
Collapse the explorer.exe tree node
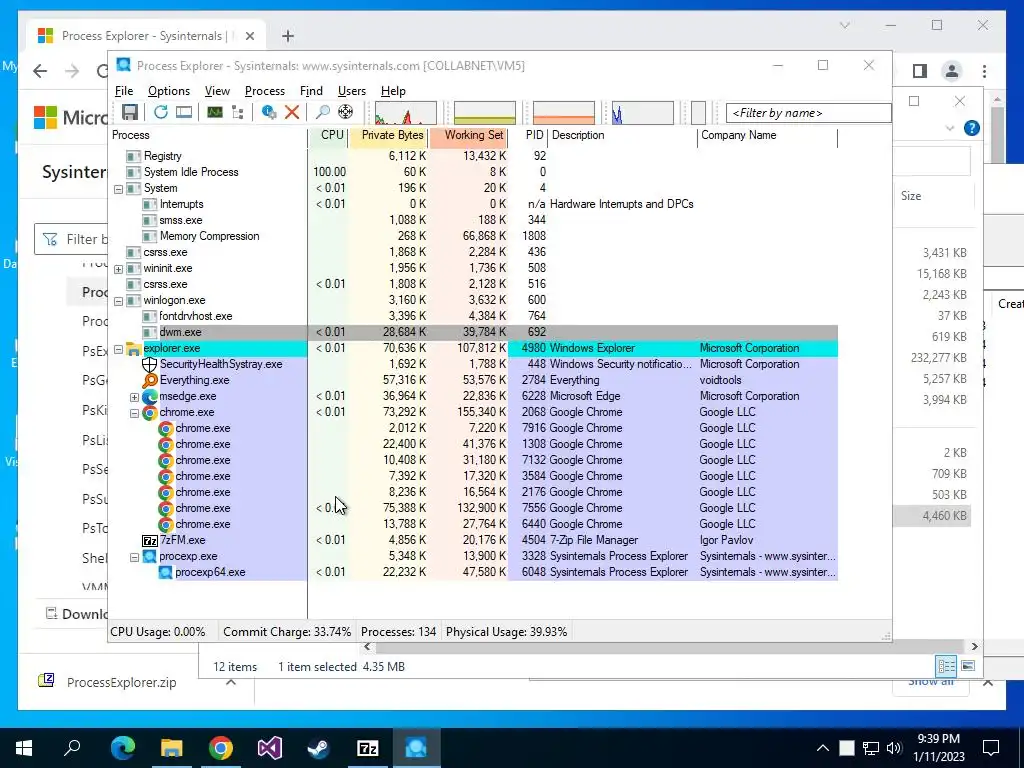click(118, 349)
